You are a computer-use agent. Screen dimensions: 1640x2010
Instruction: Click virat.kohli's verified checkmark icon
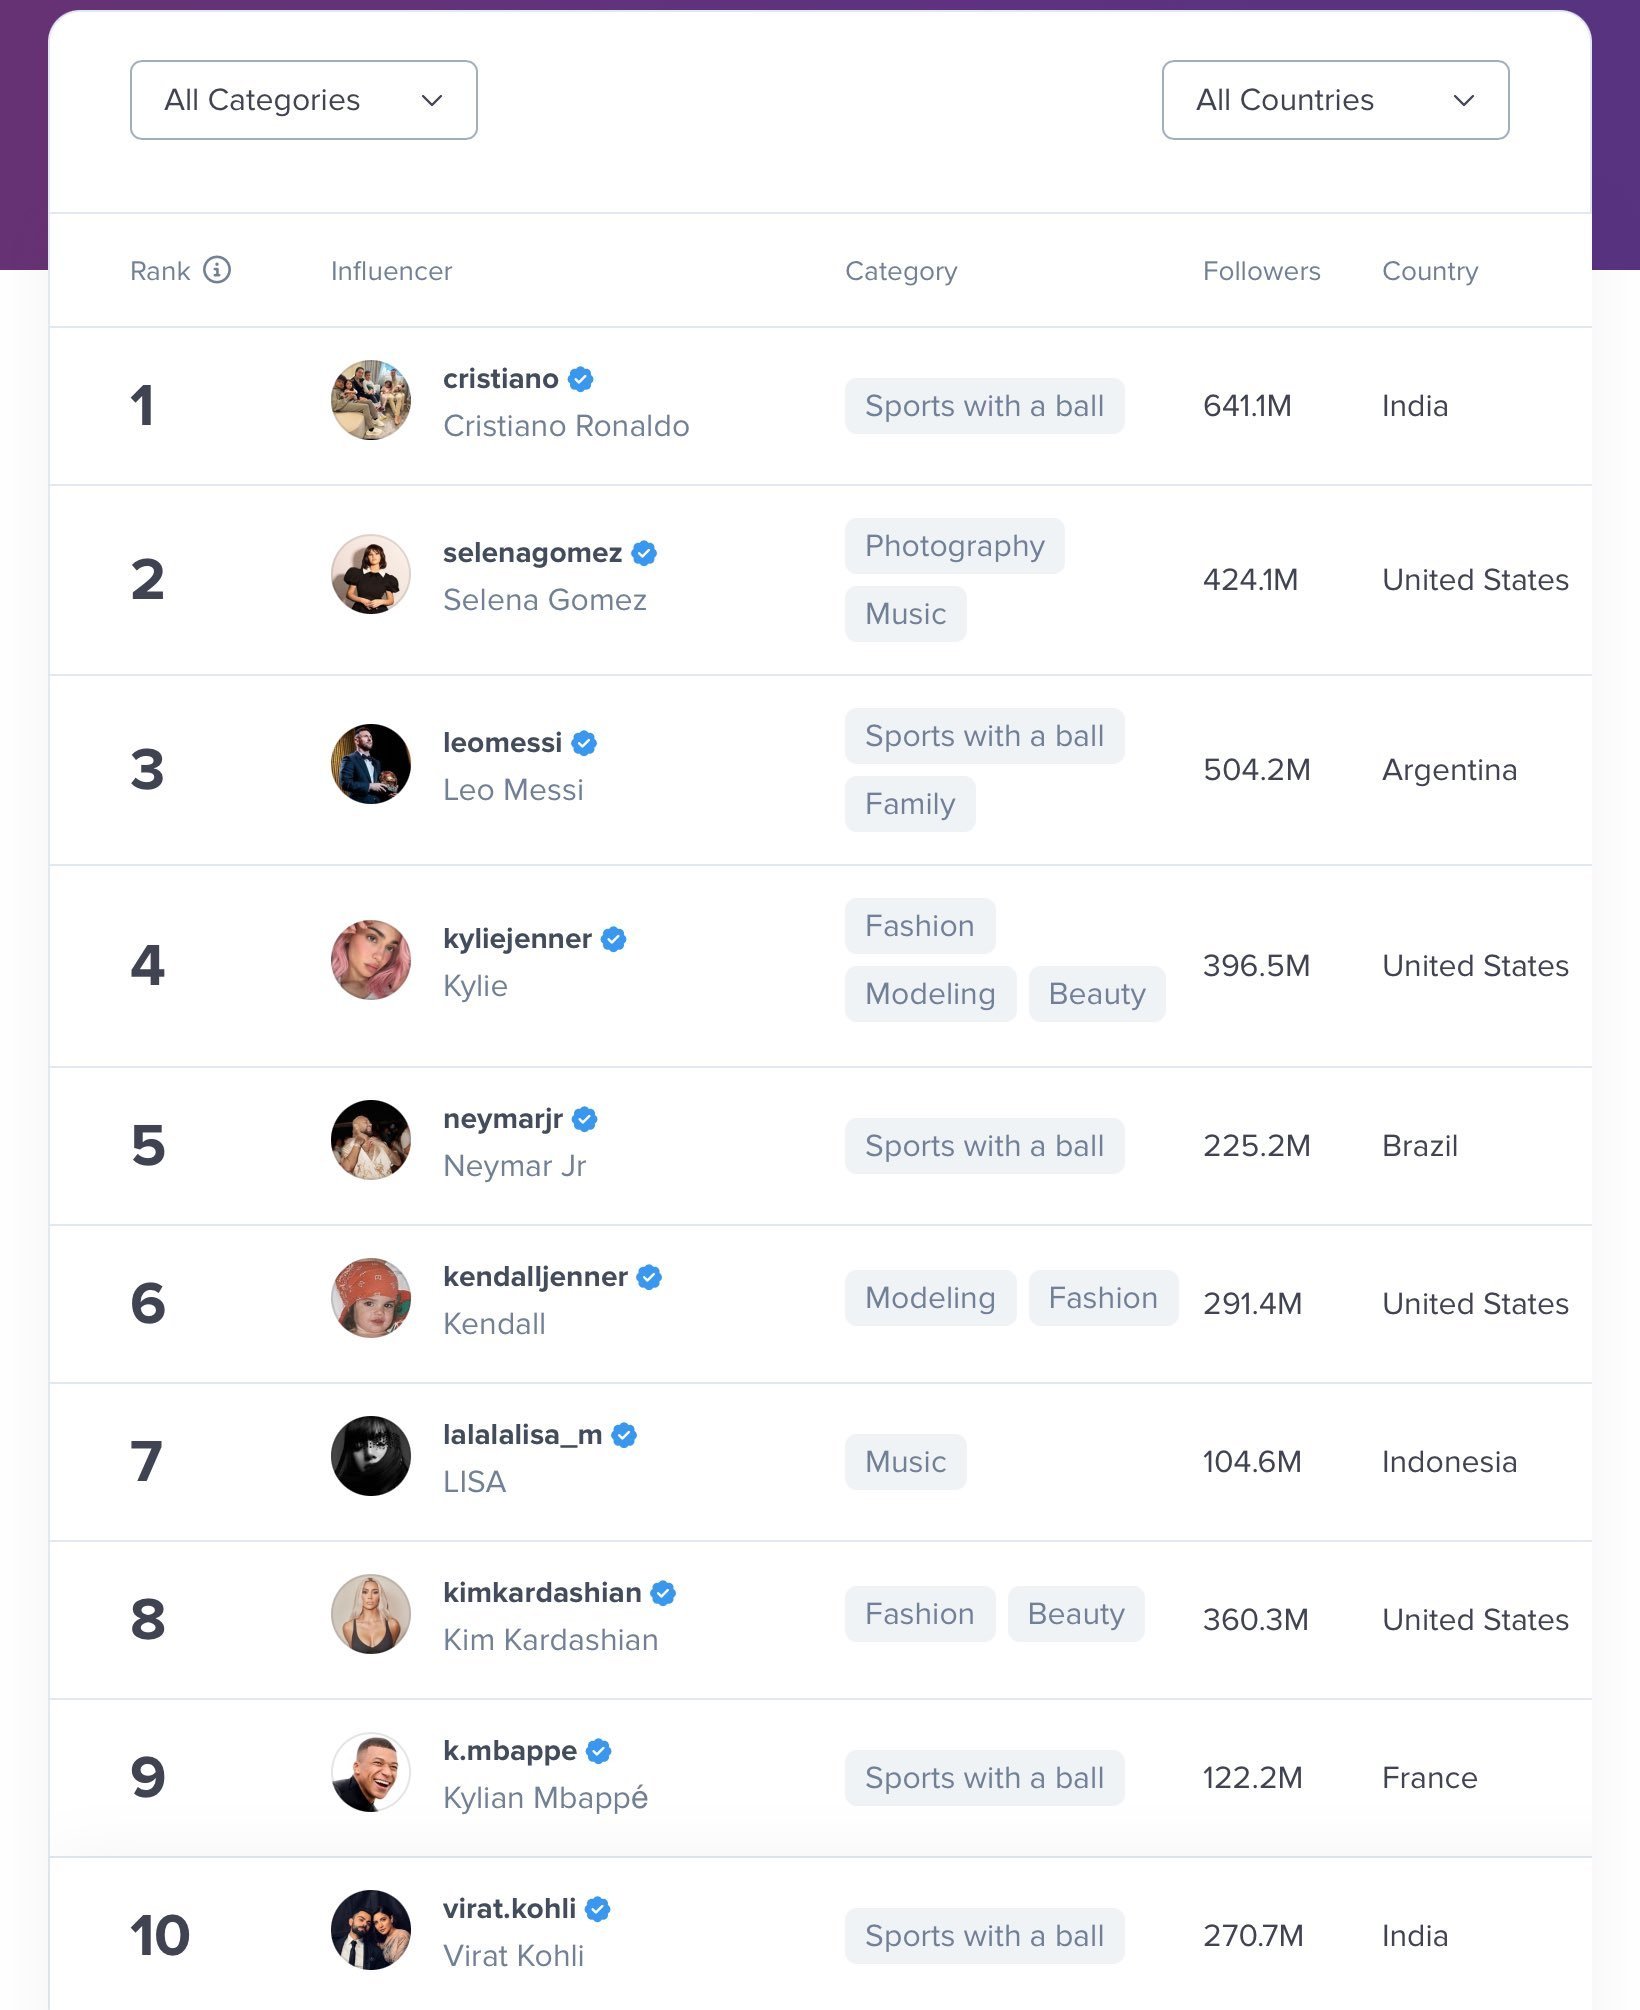tap(598, 1909)
